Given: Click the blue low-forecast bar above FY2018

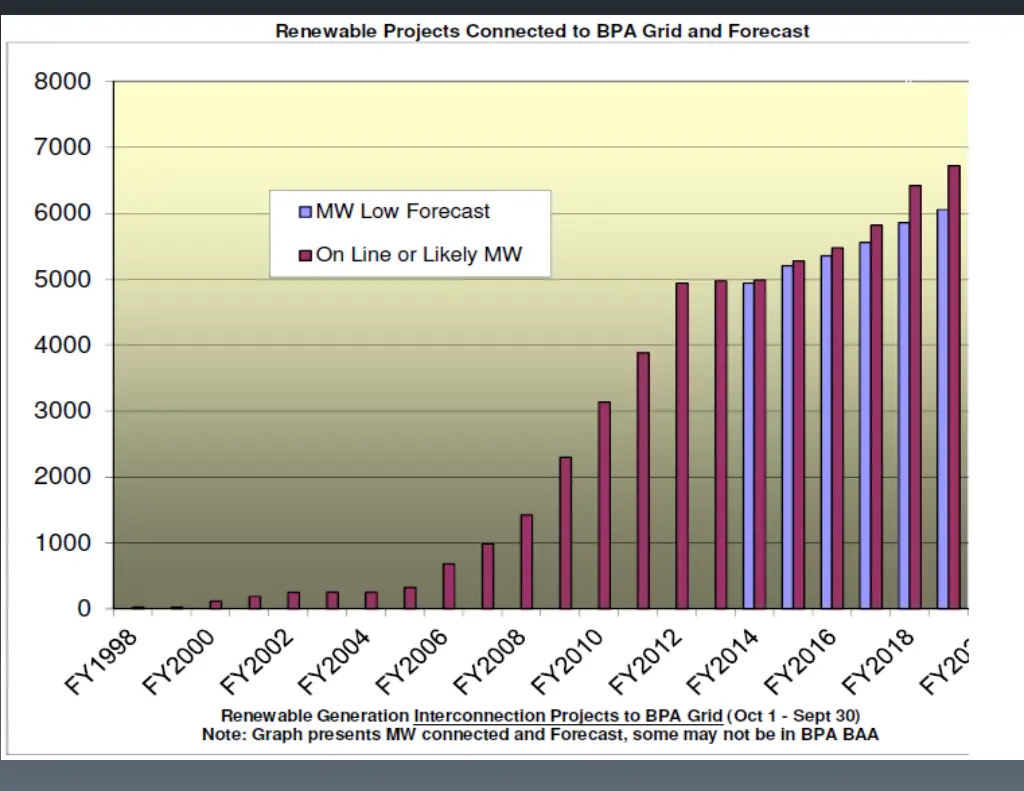Looking at the screenshot, I should coord(904,415).
